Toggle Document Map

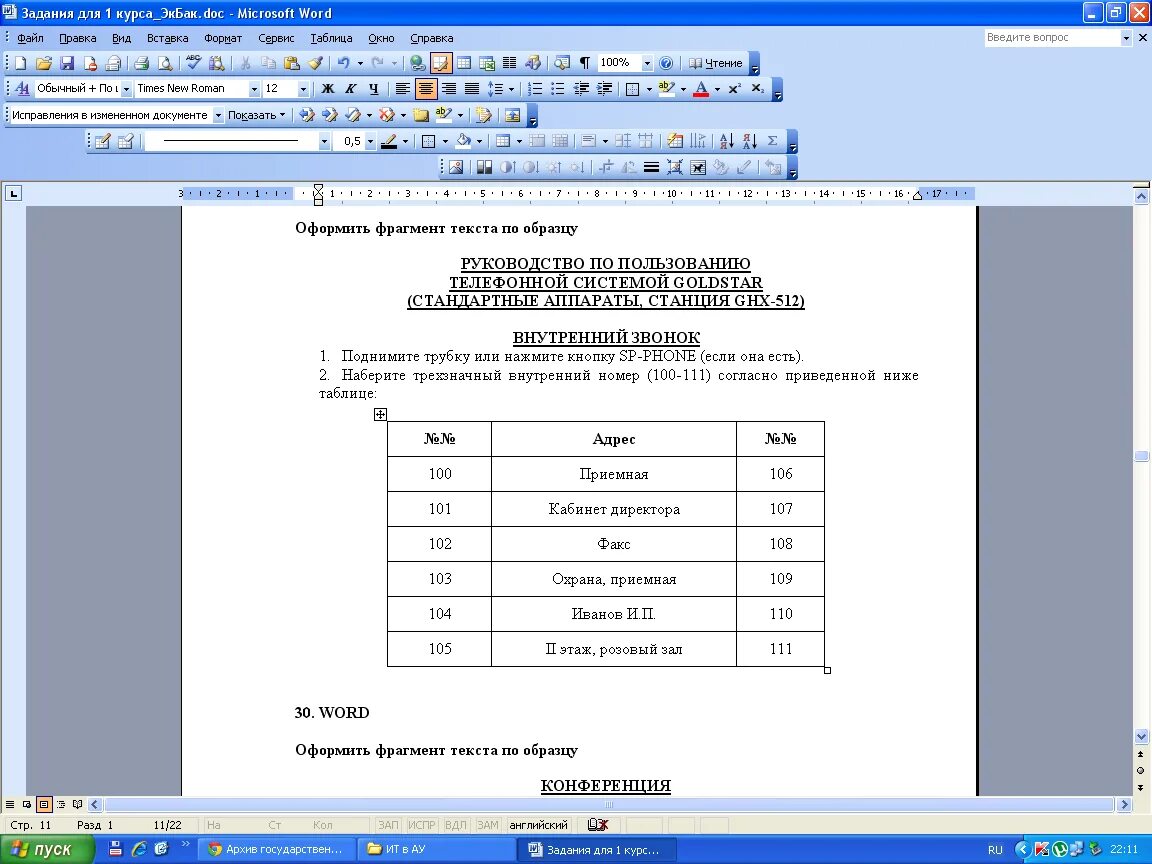tap(562, 63)
